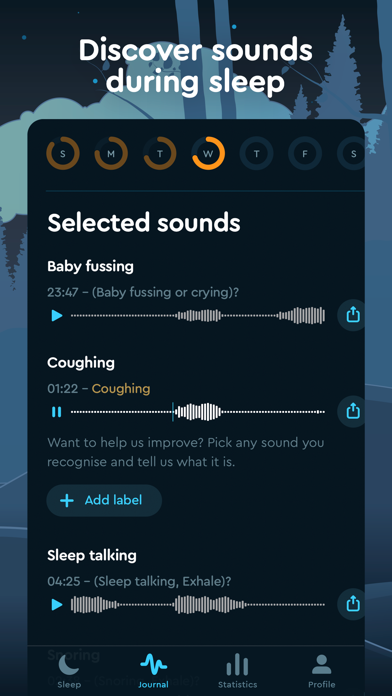This screenshot has width=392, height=696.
Task: Choose the Friday day circle
Action: pyautogui.click(x=305, y=154)
